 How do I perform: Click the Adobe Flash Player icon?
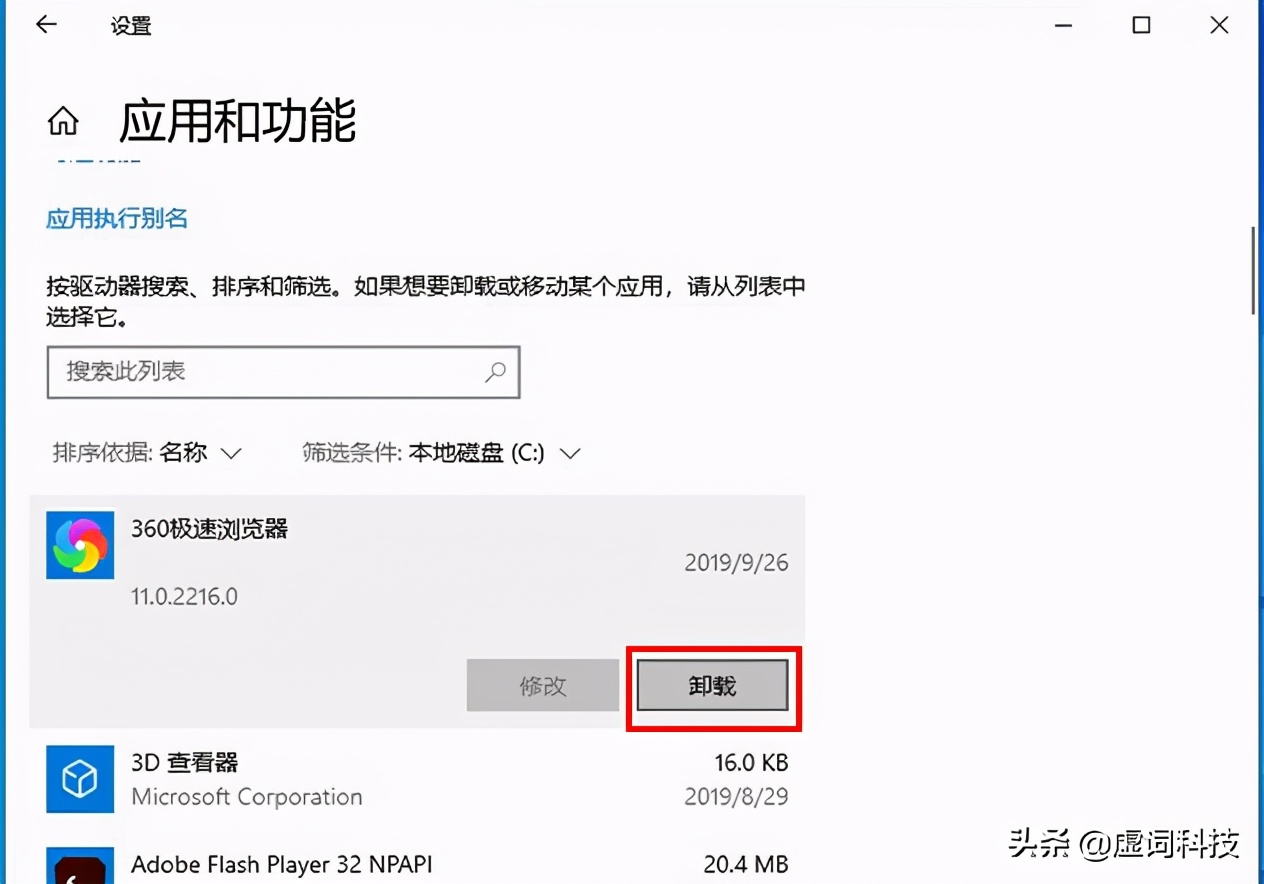(79, 866)
